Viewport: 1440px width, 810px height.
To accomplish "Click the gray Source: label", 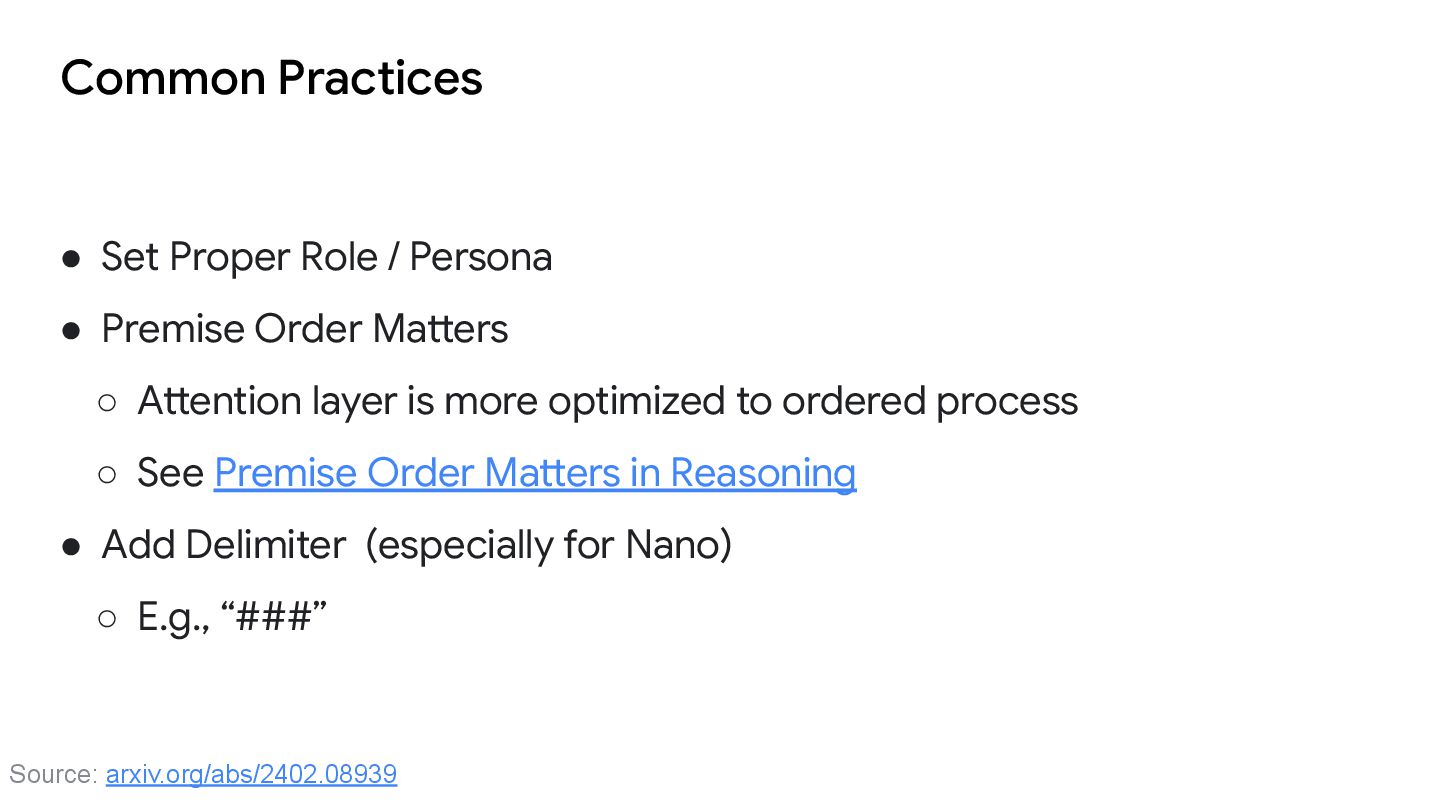I will click(53, 774).
